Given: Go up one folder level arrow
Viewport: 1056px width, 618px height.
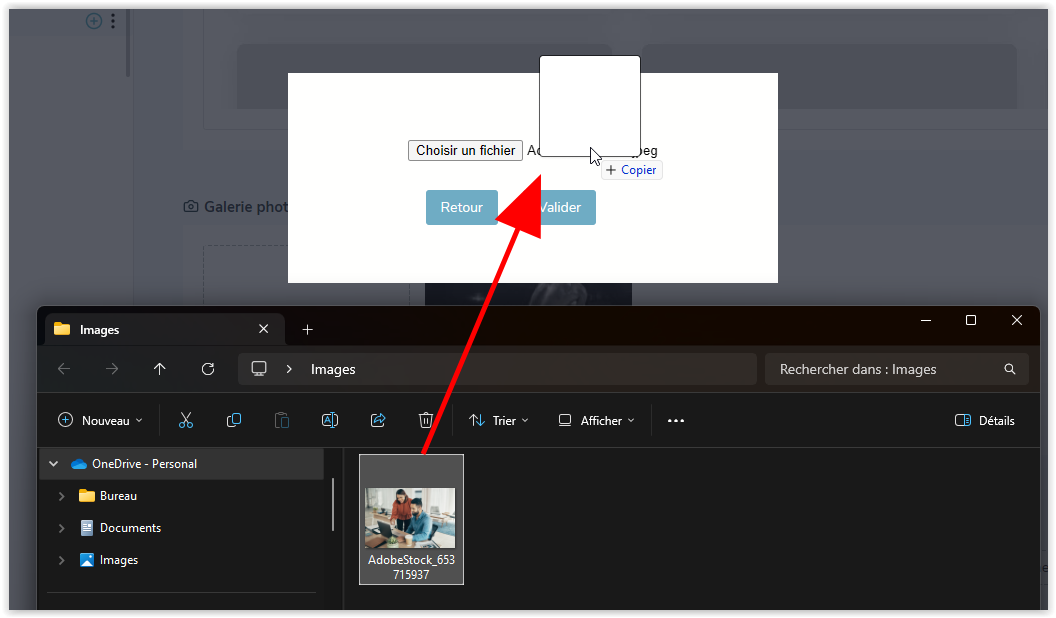Looking at the screenshot, I should [160, 369].
